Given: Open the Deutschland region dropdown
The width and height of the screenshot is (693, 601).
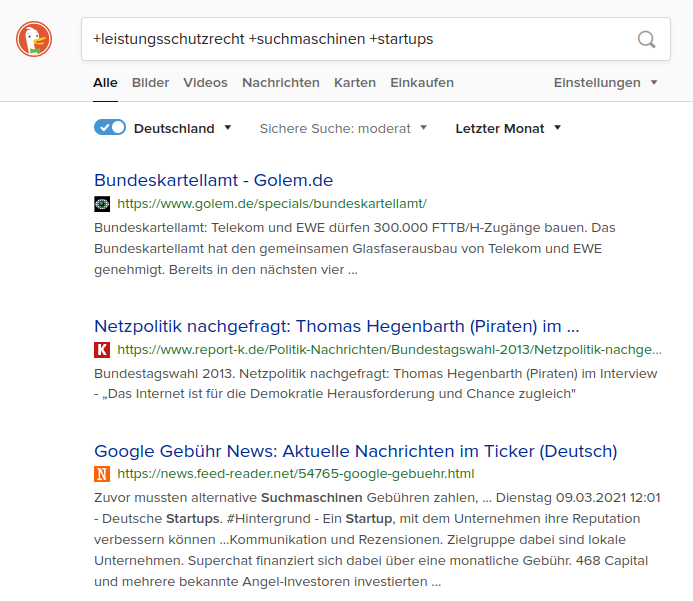Looking at the screenshot, I should coord(183,128).
